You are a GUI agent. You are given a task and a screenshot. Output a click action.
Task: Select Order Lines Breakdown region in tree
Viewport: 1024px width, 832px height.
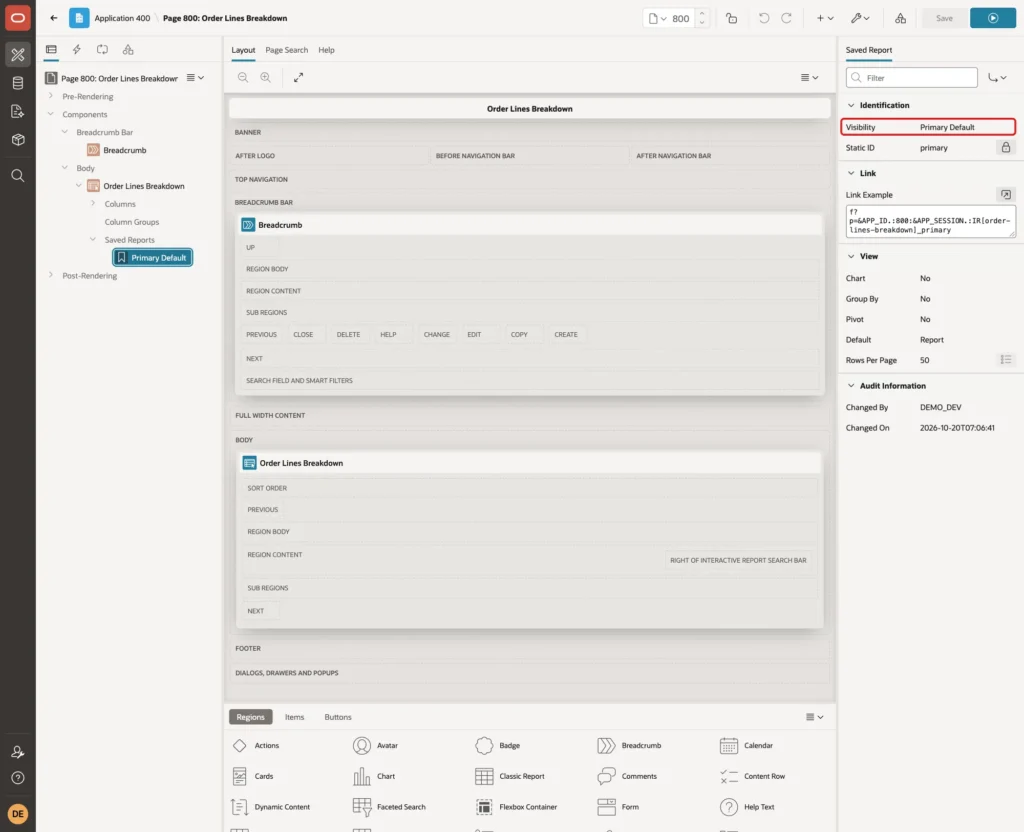(144, 186)
